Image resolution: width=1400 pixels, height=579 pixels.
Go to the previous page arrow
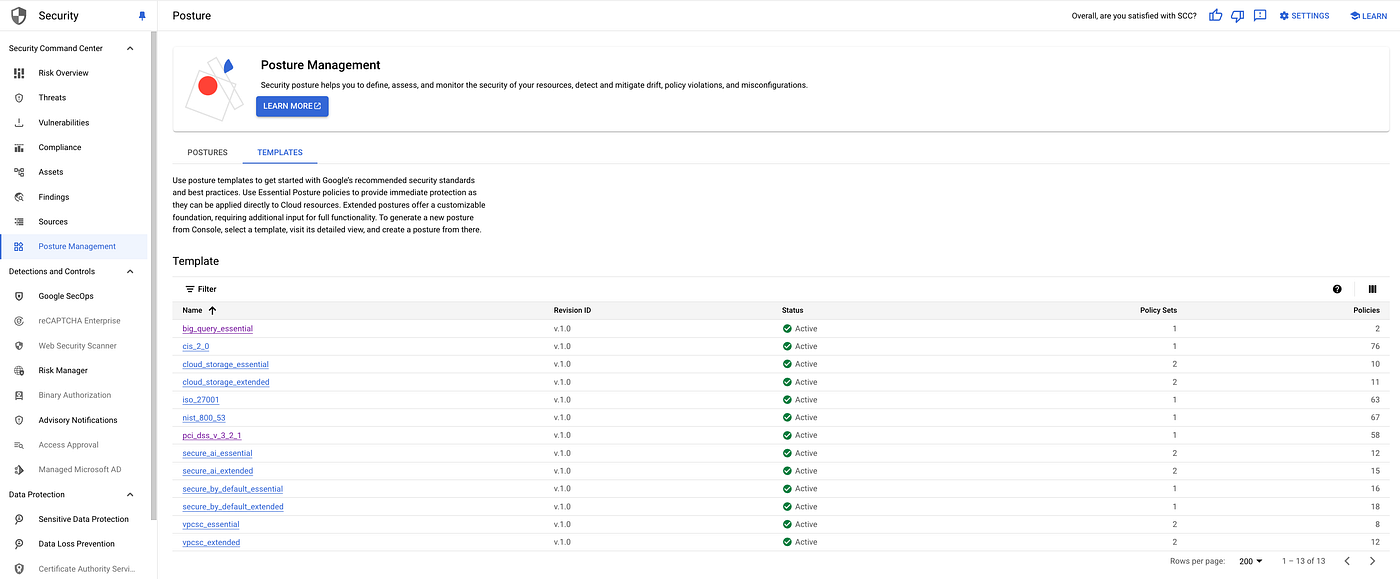coord(1347,562)
